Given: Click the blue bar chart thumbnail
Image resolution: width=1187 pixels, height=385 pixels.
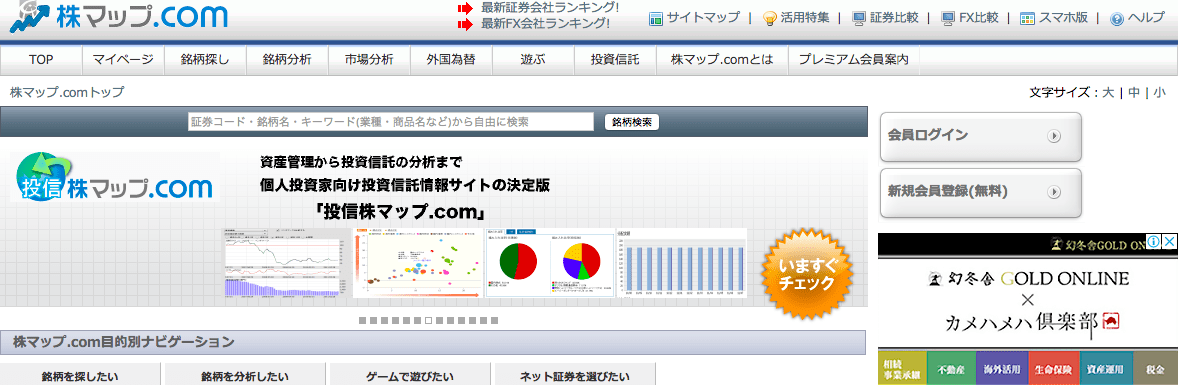Looking at the screenshot, I should 682,262.
